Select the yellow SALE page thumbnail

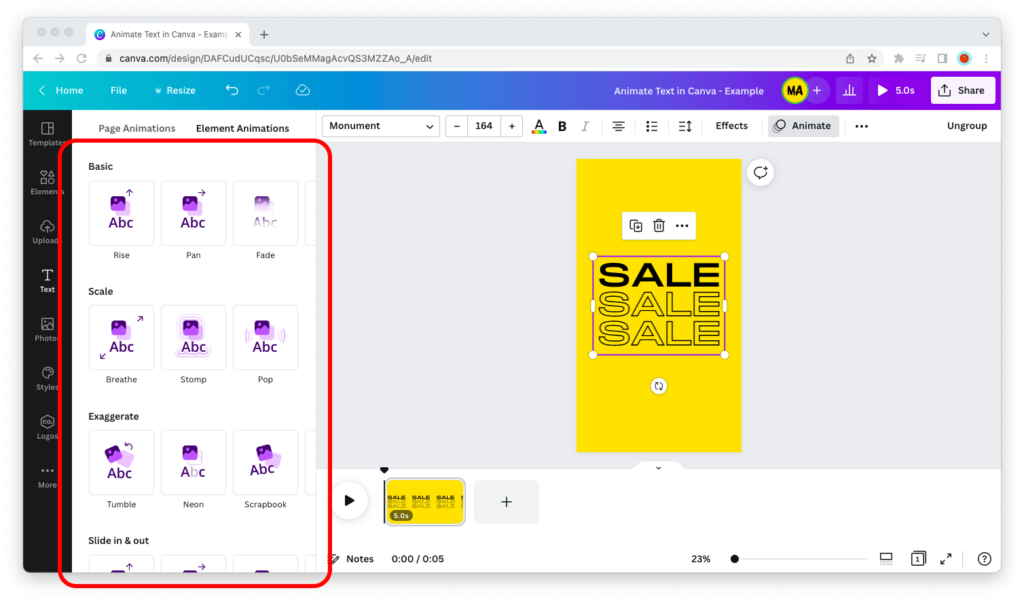click(x=424, y=501)
